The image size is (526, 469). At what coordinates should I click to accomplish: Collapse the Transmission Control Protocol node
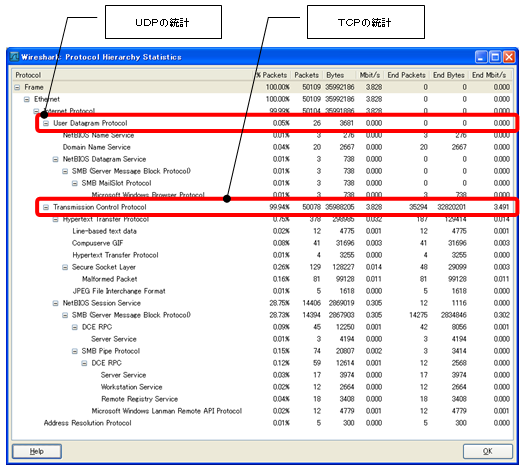click(x=46, y=207)
